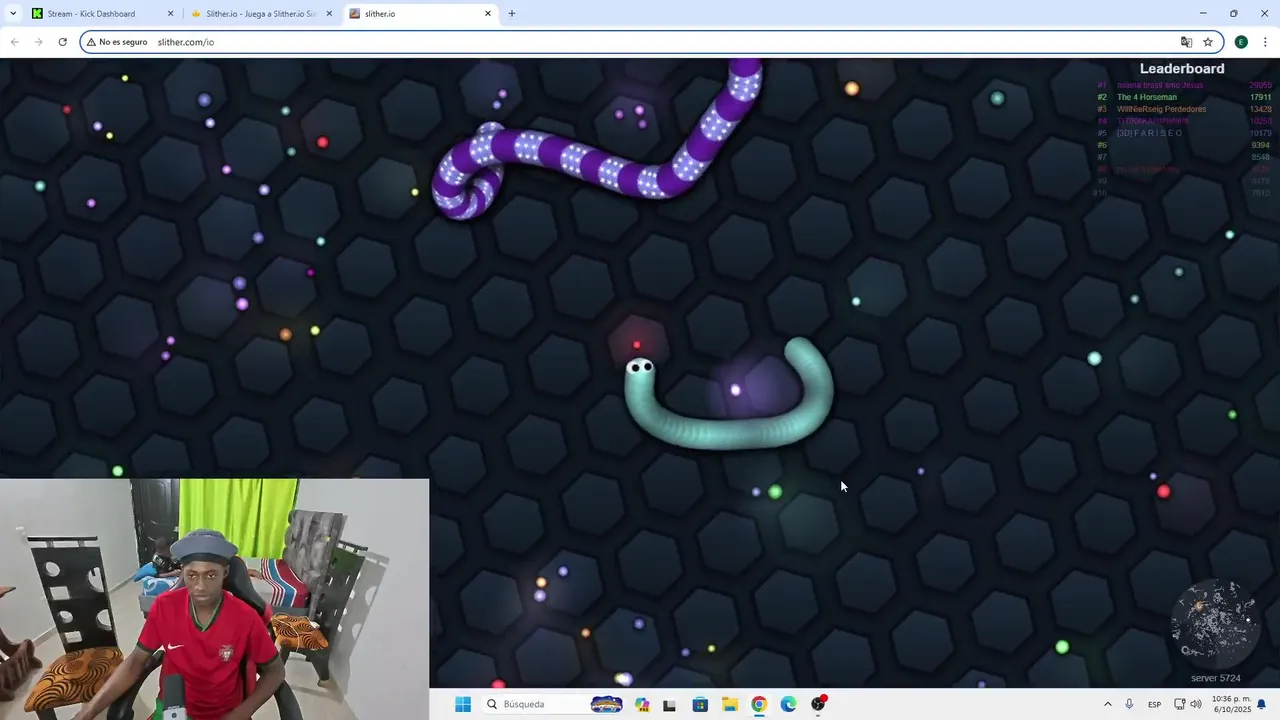This screenshot has width=1280, height=720.
Task: Open the Task View taskbar icon
Action: 670,704
